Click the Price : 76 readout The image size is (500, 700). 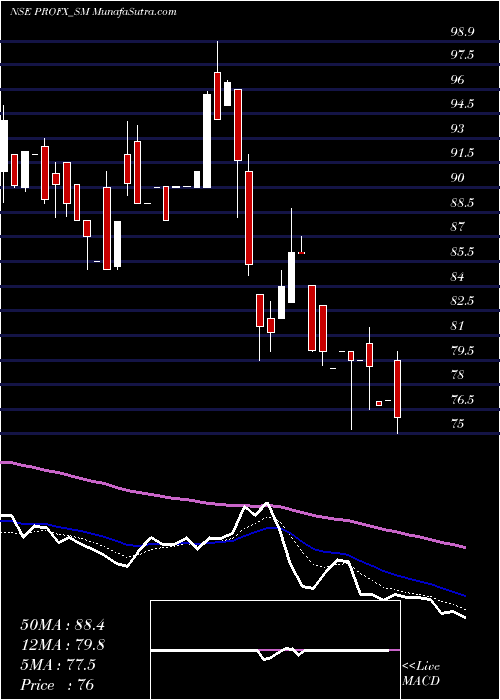coord(56,684)
